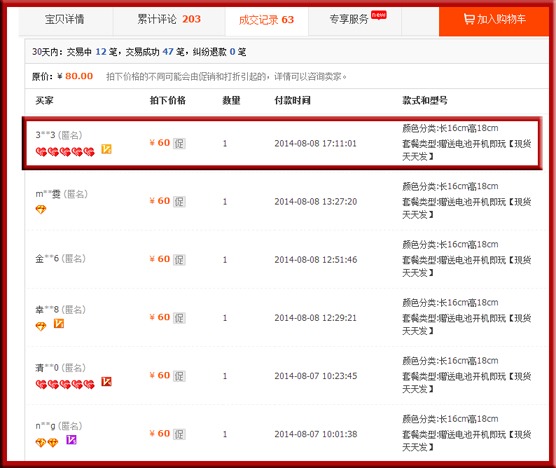Click the red new badge on 专享服务 tab

tap(379, 15)
